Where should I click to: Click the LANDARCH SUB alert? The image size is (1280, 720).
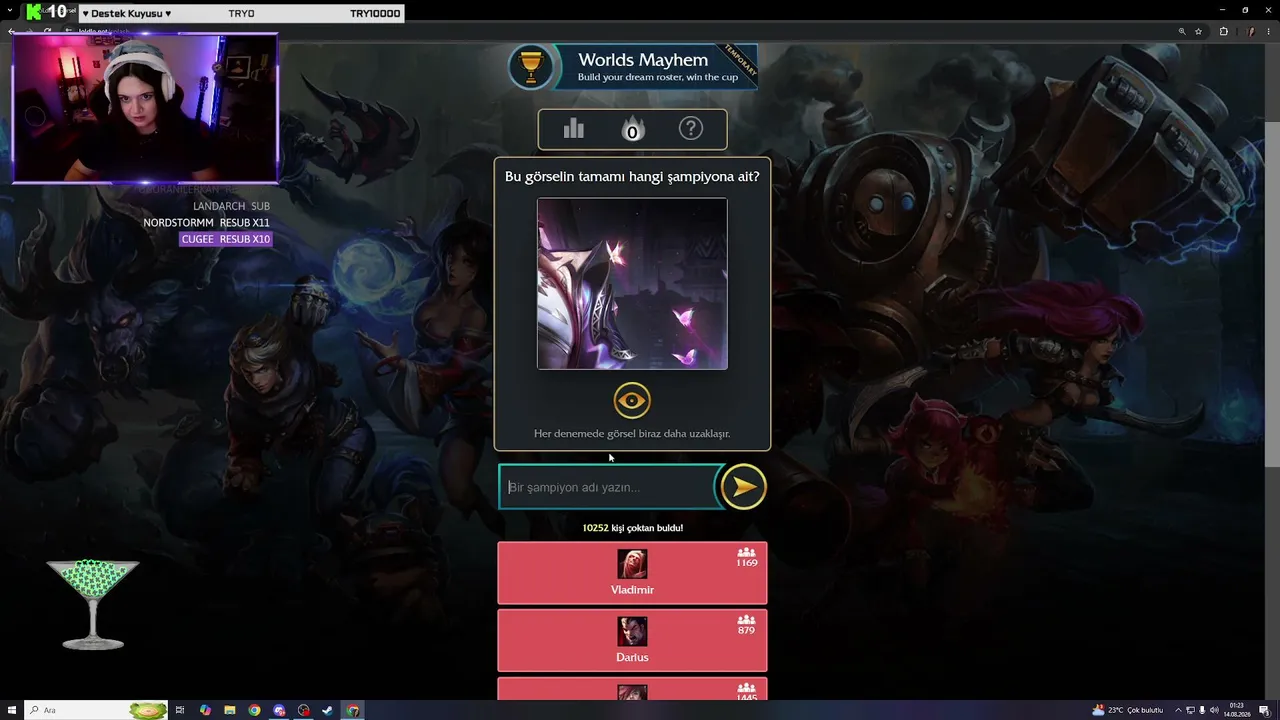tap(232, 206)
